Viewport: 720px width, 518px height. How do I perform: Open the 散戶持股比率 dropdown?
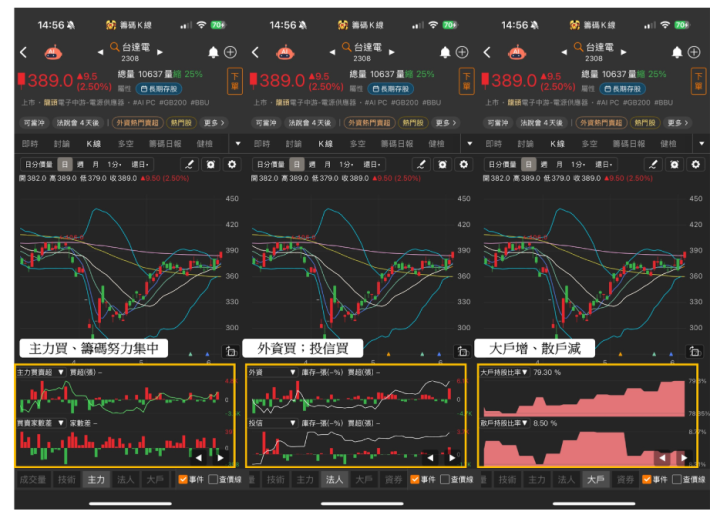(505, 423)
